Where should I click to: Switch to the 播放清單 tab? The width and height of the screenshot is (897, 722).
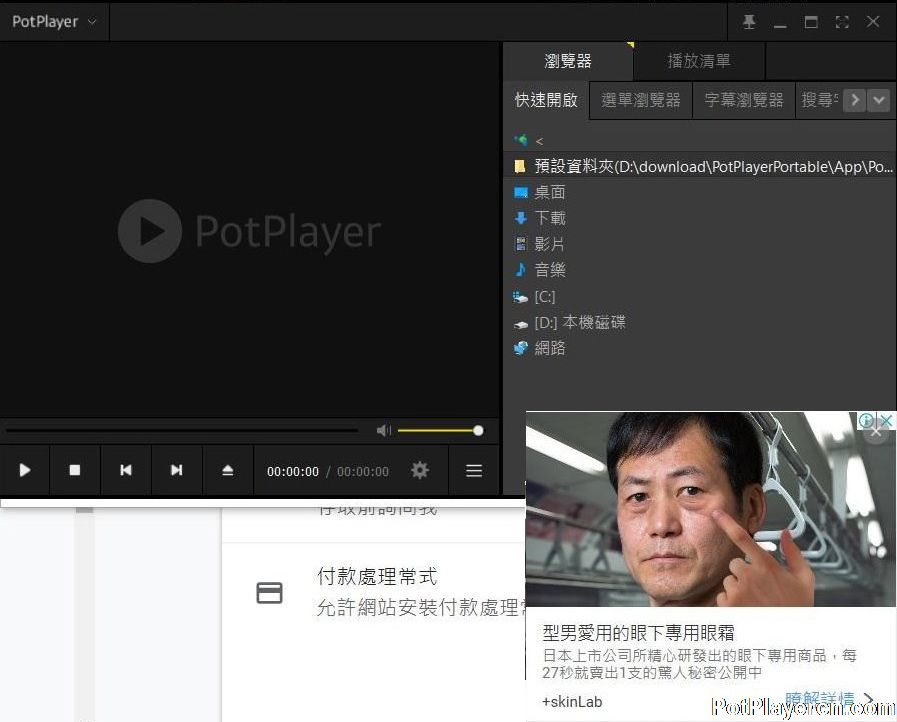(x=699, y=61)
